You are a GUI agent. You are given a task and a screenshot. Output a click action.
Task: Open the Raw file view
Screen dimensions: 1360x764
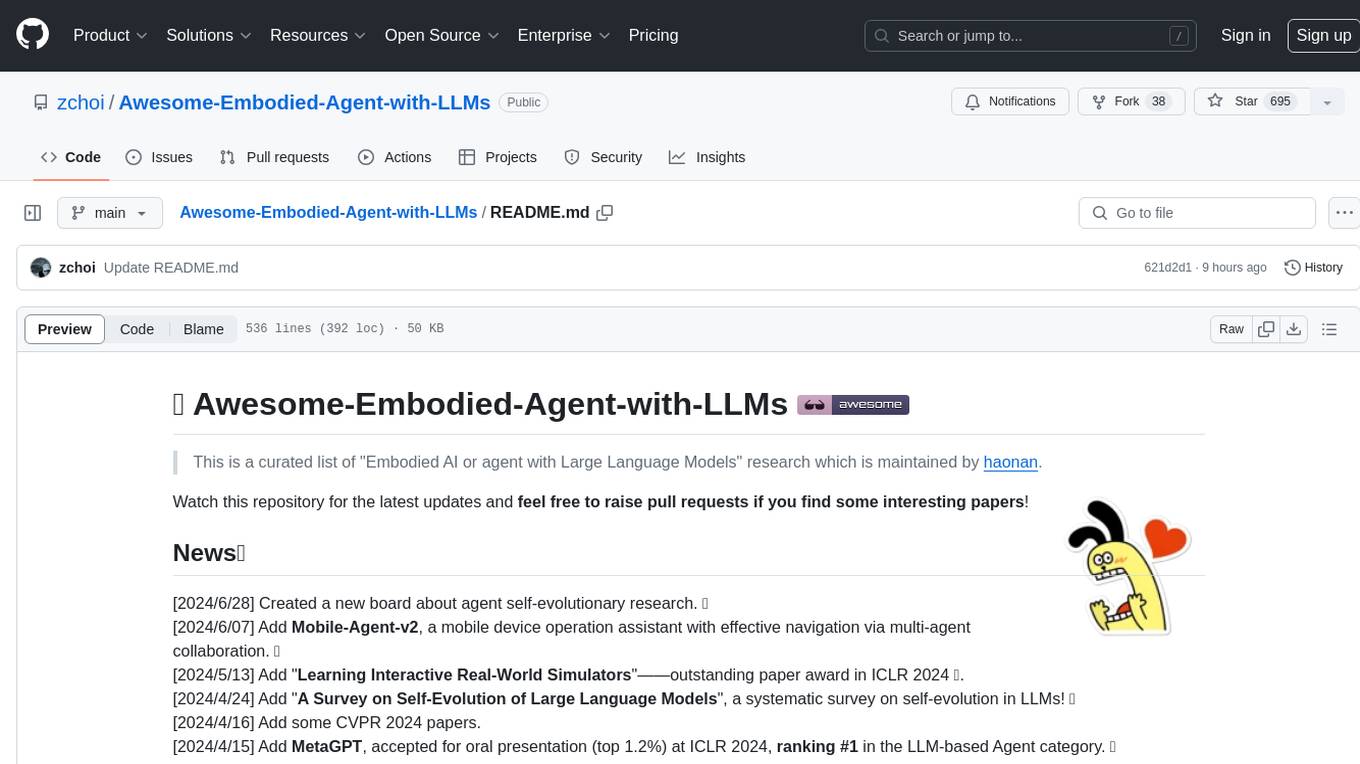(1231, 329)
